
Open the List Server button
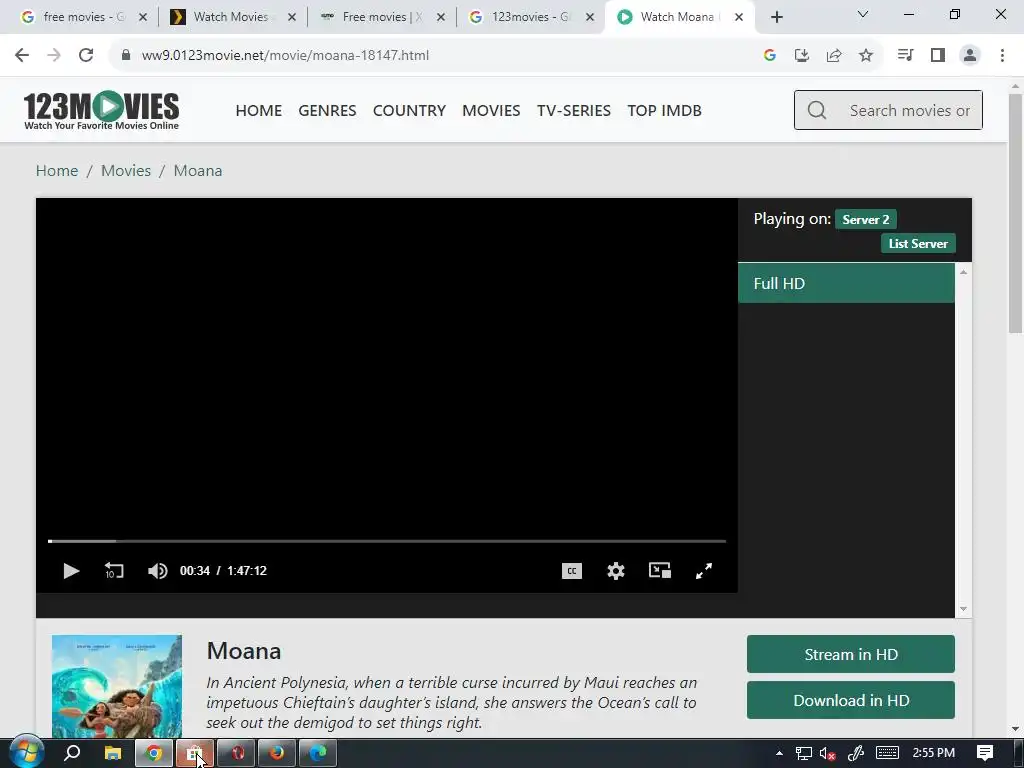click(x=918, y=243)
